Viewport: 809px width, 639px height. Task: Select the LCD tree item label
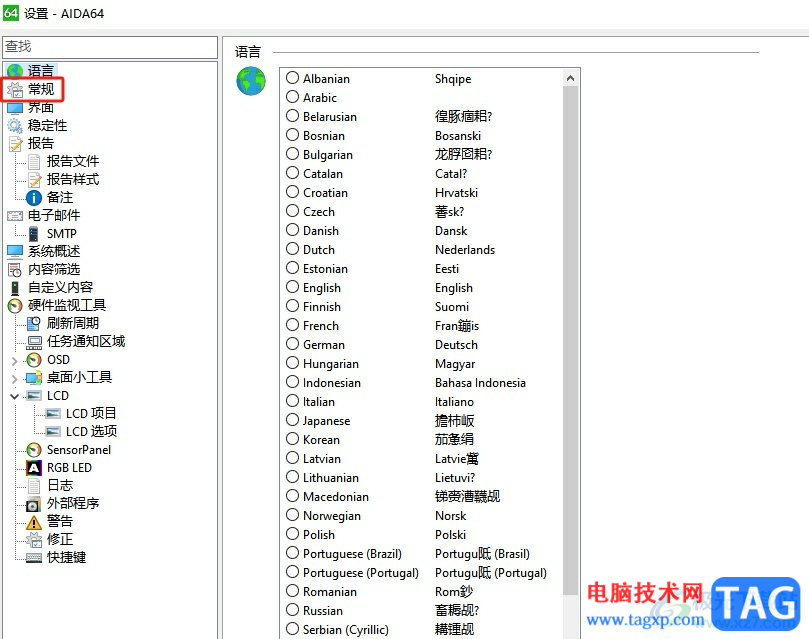[58, 396]
